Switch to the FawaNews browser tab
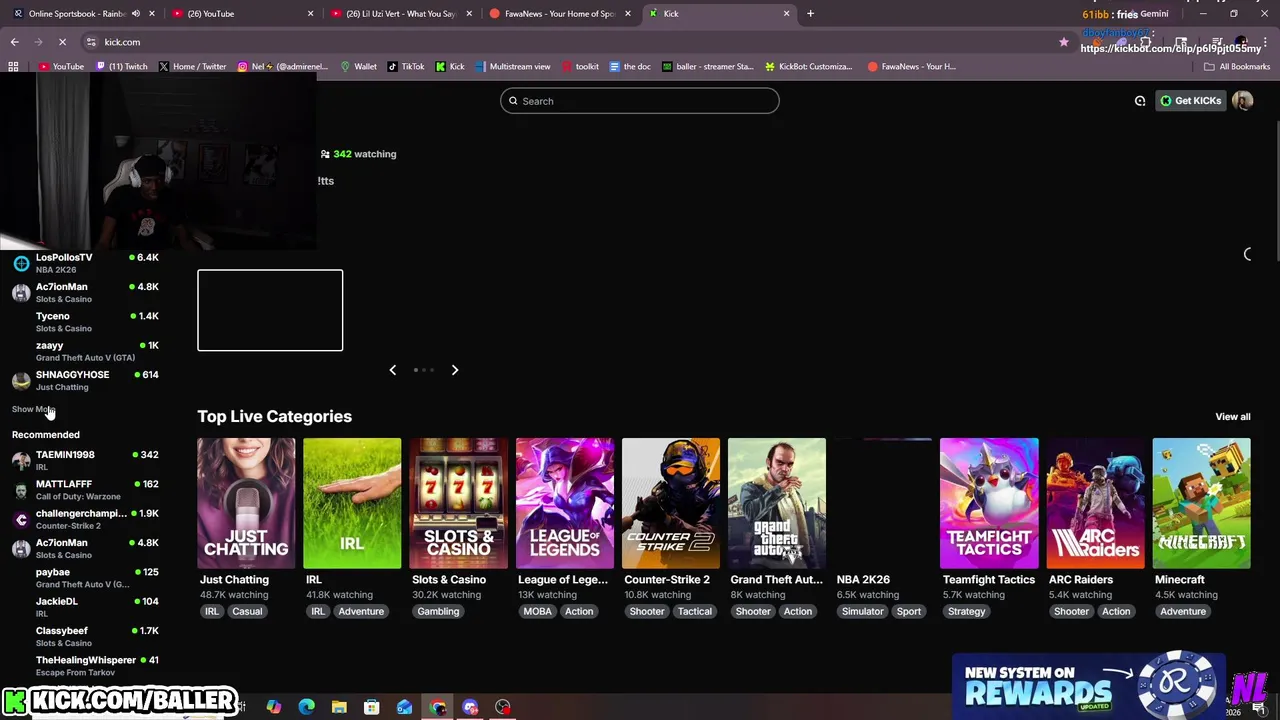This screenshot has height=720, width=1280. click(x=558, y=14)
